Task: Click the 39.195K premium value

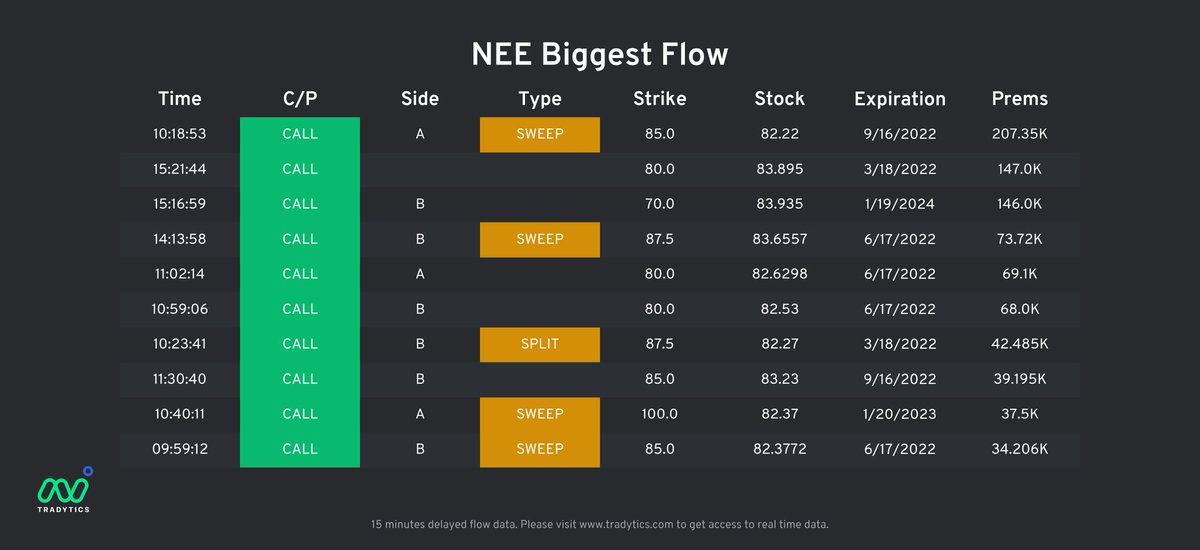Action: pos(1020,379)
